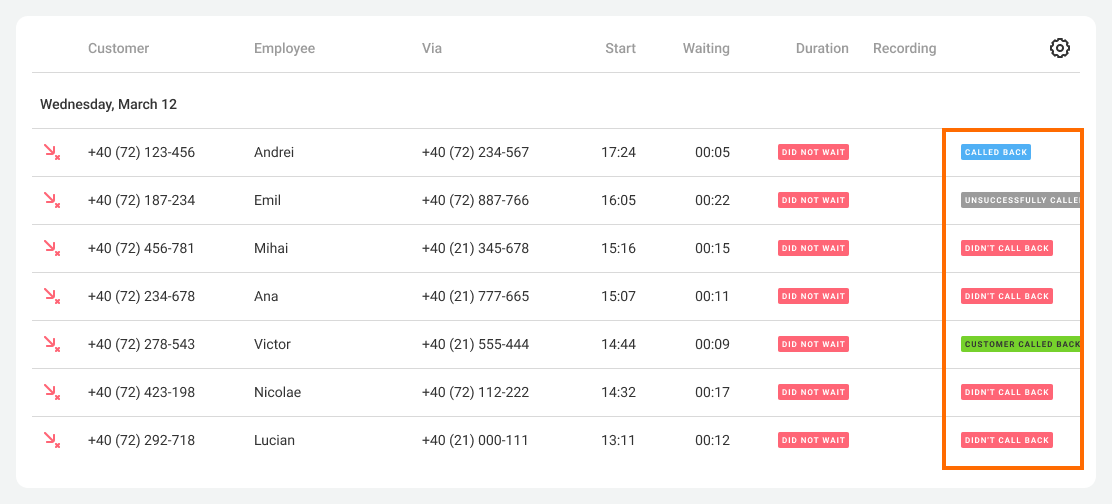Open customer number +40 (72) 123-456

pyautogui.click(x=141, y=152)
